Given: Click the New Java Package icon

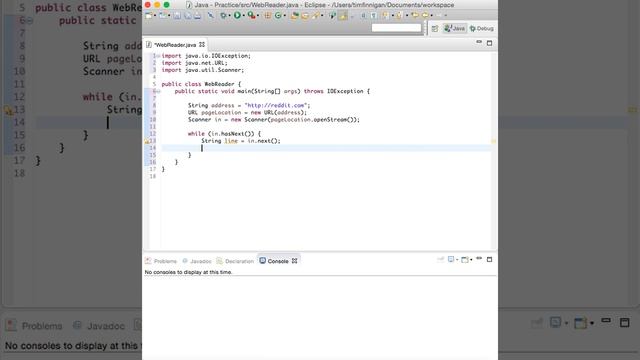Looking at the screenshot, I should (267, 16).
